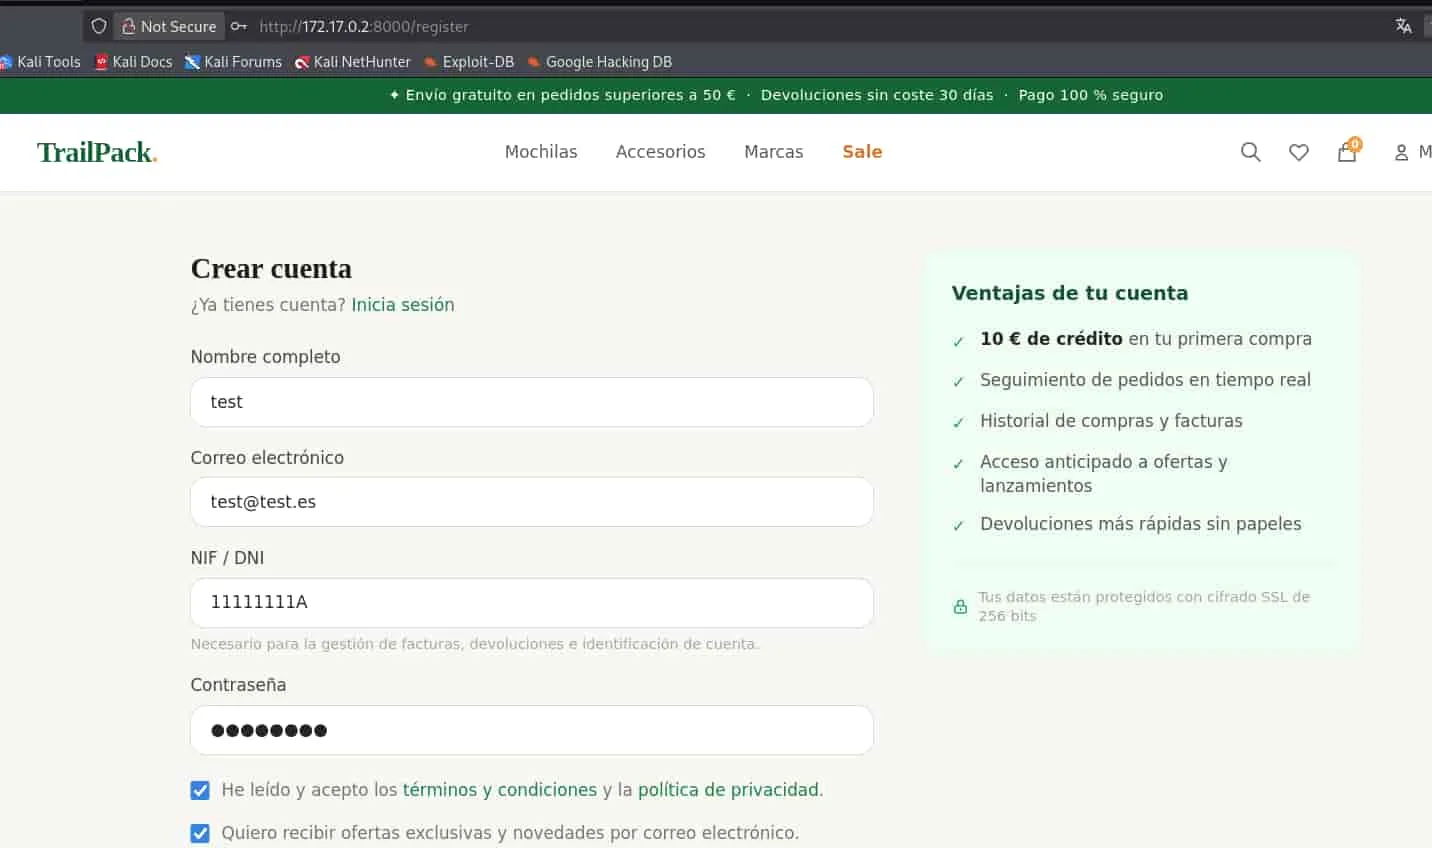Open Kali Tools bookmark
The width and height of the screenshot is (1432, 848).
pyautogui.click(x=40, y=62)
